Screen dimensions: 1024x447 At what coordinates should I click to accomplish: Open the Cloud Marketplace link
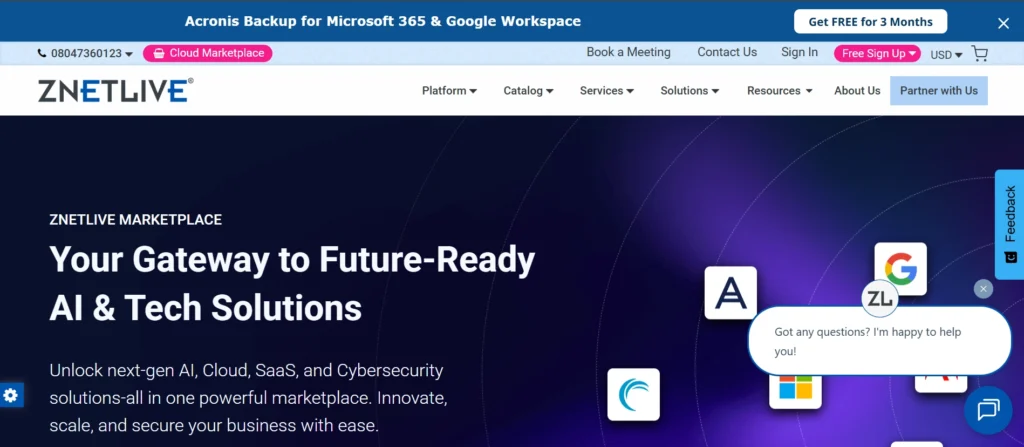pyautogui.click(x=207, y=54)
